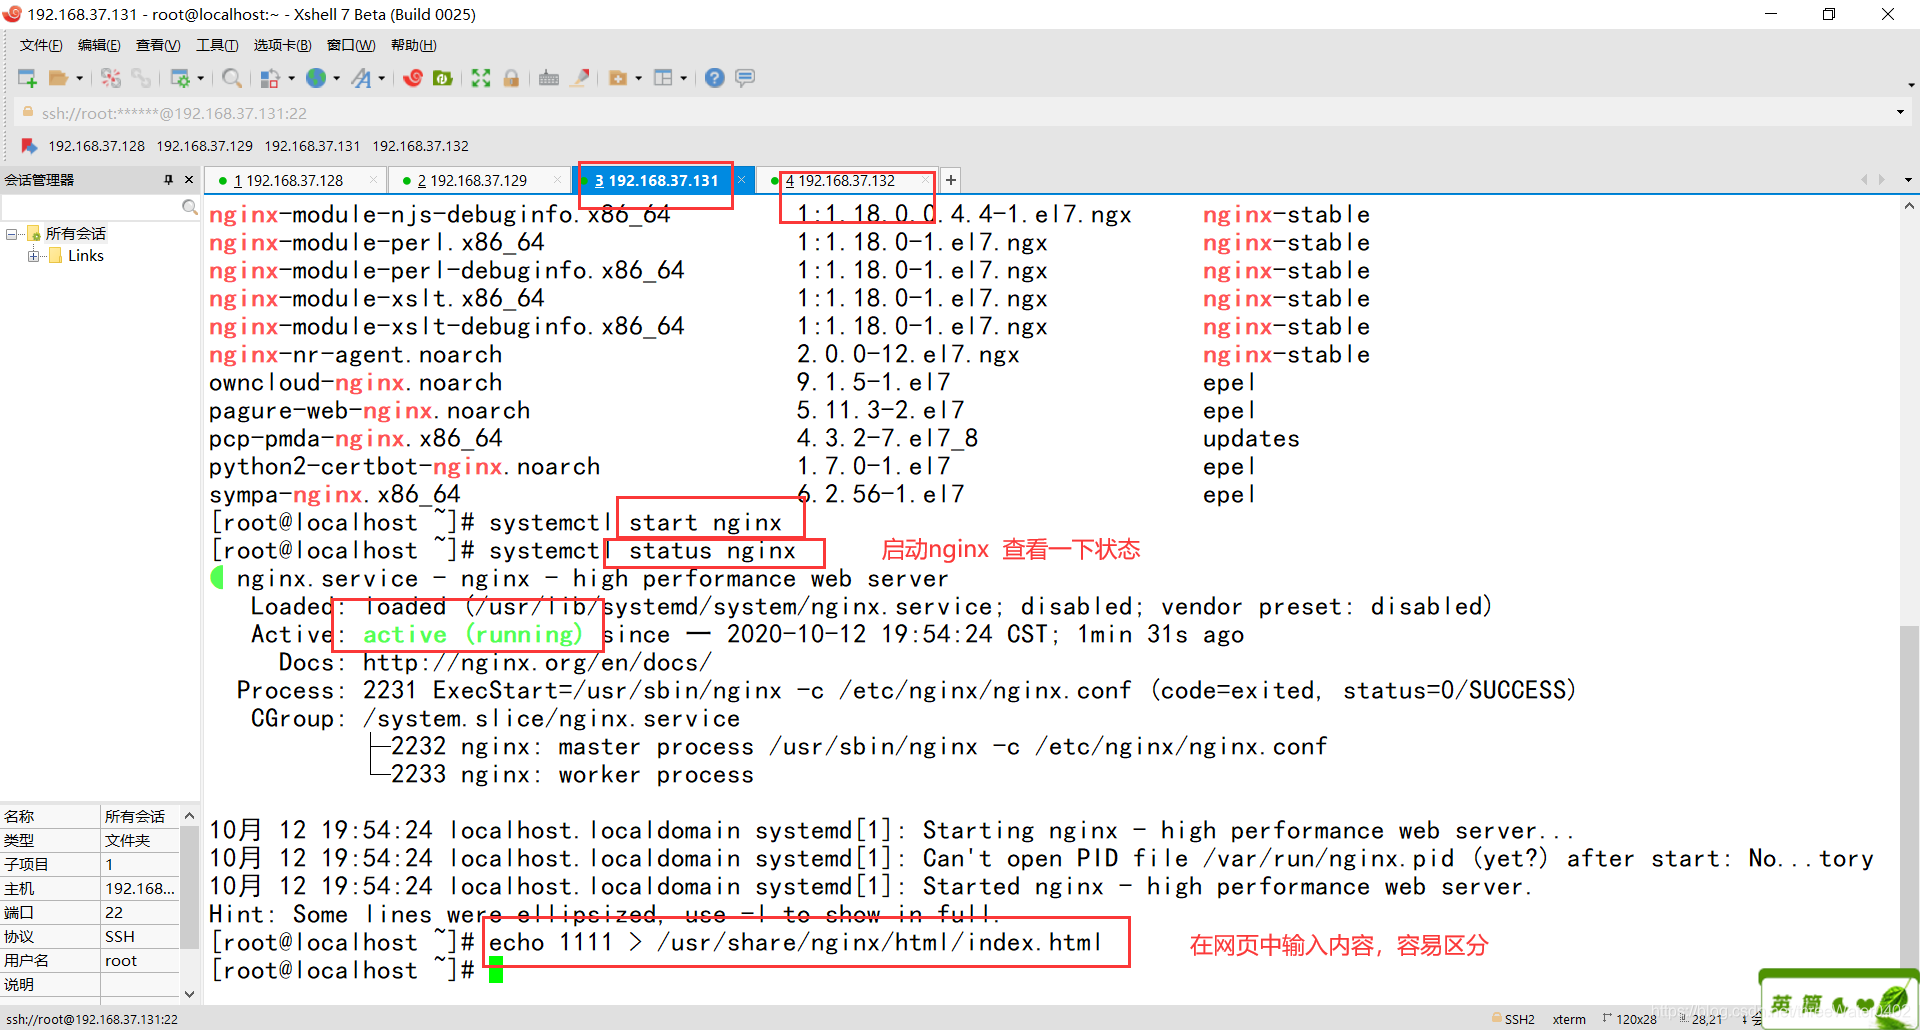Expand the Links tree node
The height and width of the screenshot is (1030, 1920).
pyautogui.click(x=34, y=256)
